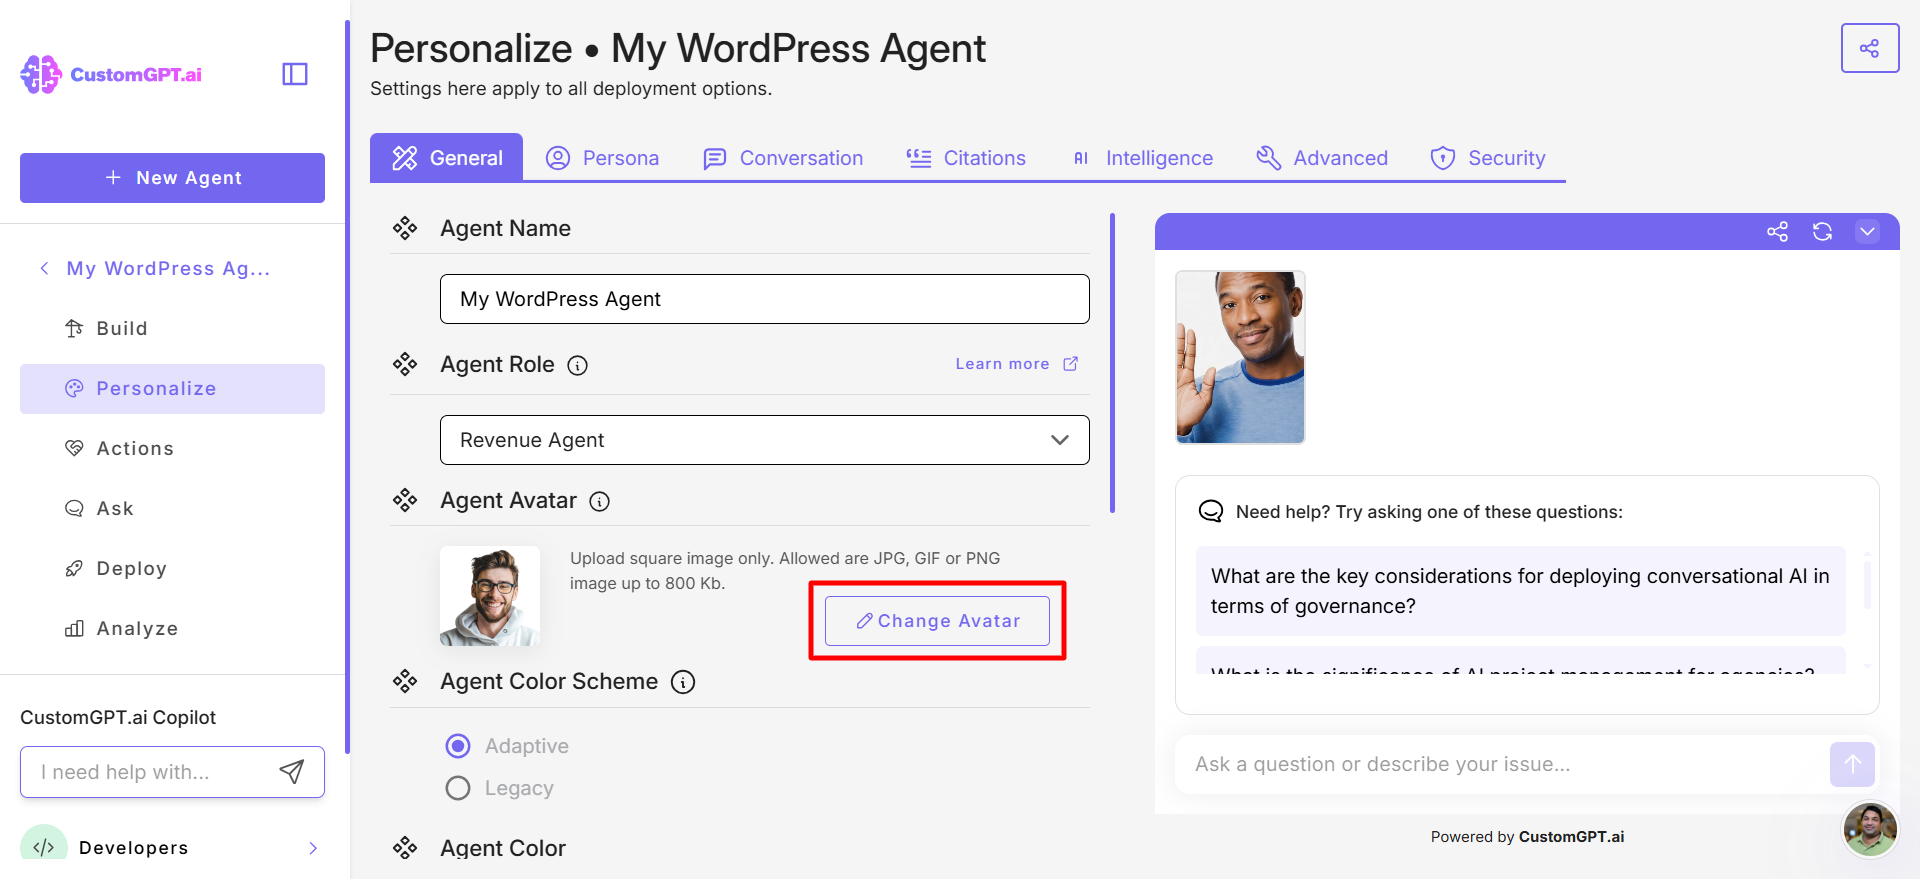Switch to the General tab
The width and height of the screenshot is (1920, 879).
coord(447,158)
